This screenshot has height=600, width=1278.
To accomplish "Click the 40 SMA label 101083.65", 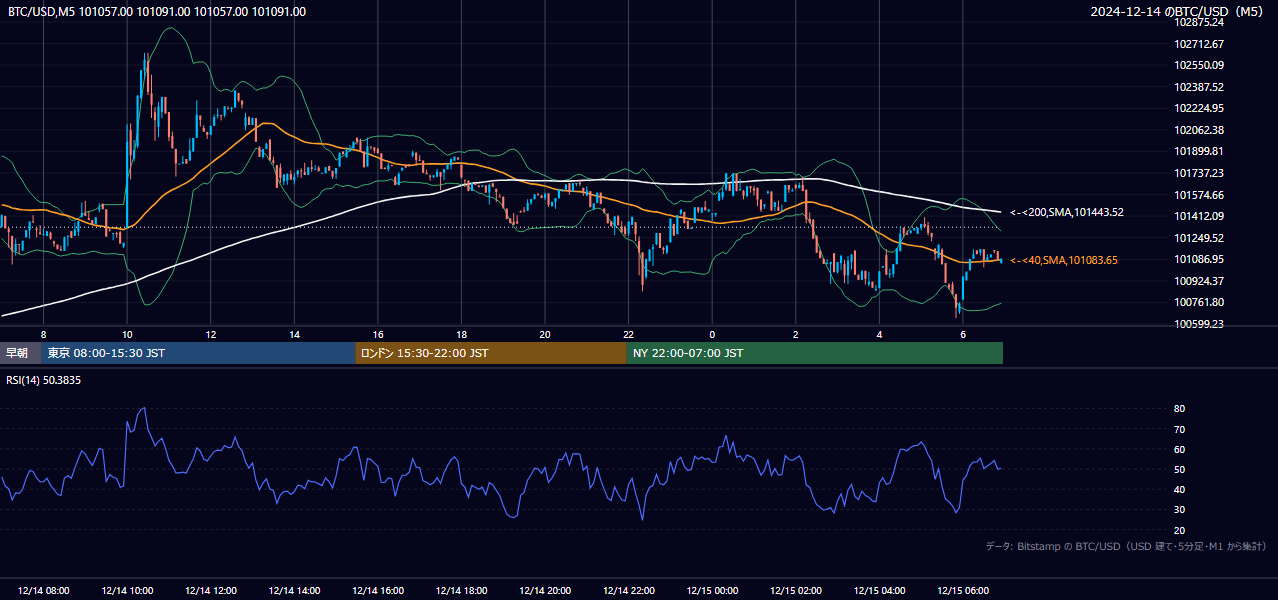I will [1064, 260].
